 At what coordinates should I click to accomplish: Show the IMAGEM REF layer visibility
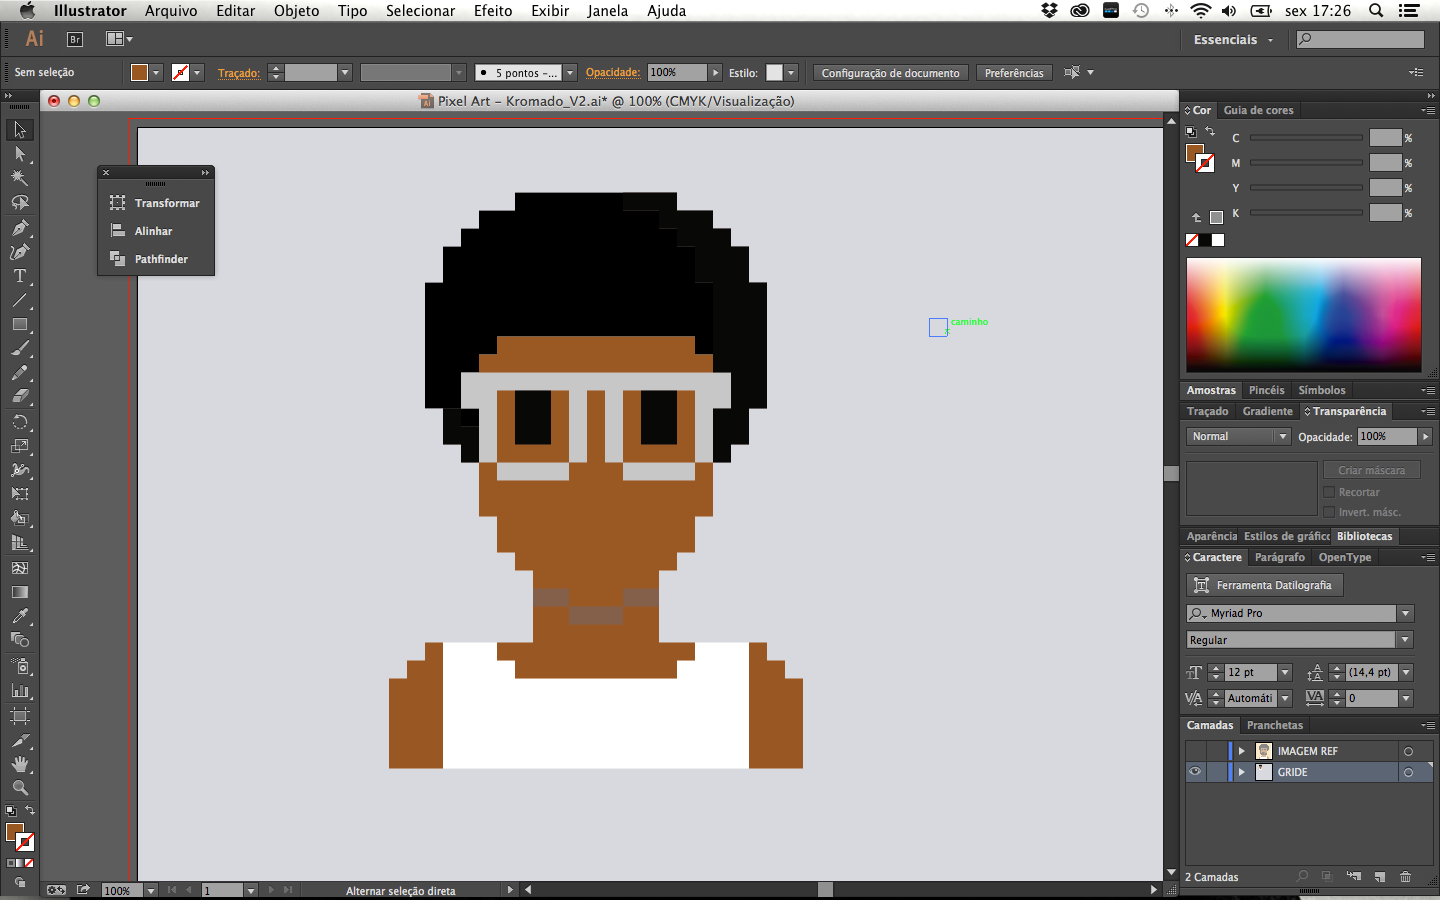(x=1195, y=751)
